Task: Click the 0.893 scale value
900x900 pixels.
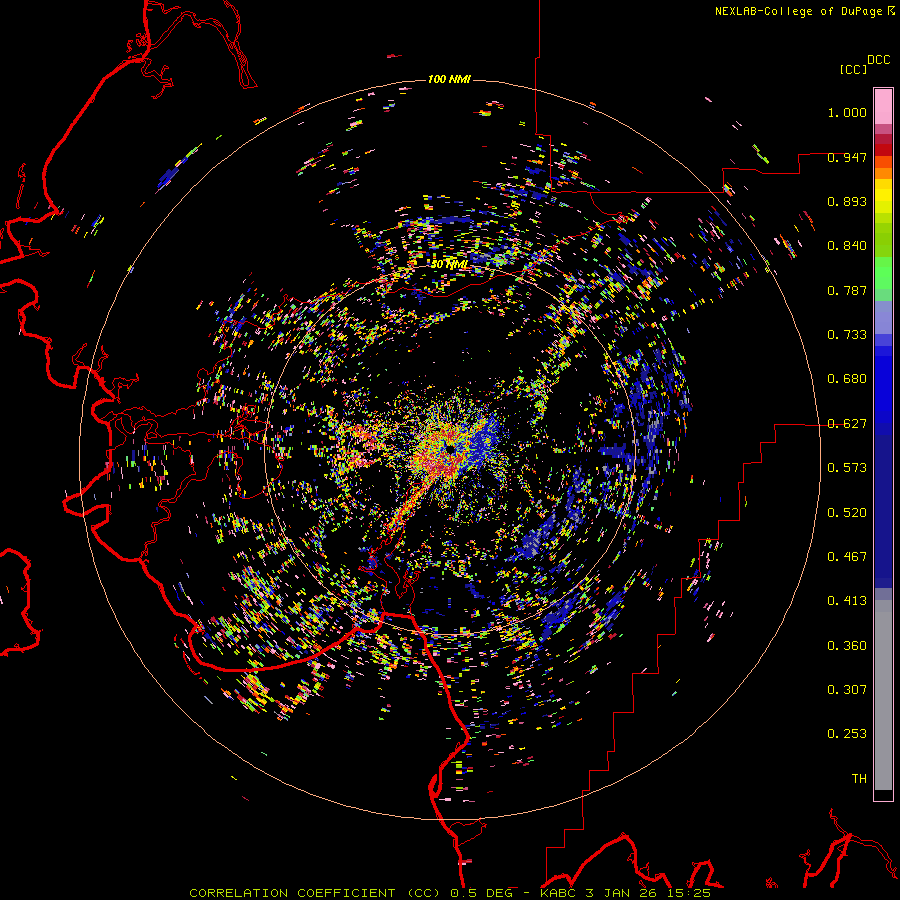Action: [x=847, y=201]
